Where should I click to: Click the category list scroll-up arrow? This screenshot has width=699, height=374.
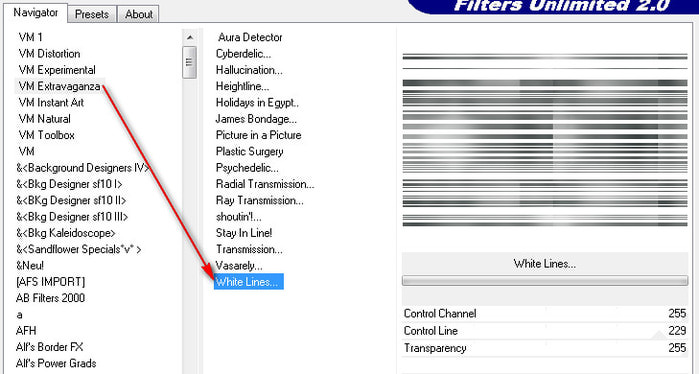click(x=190, y=37)
